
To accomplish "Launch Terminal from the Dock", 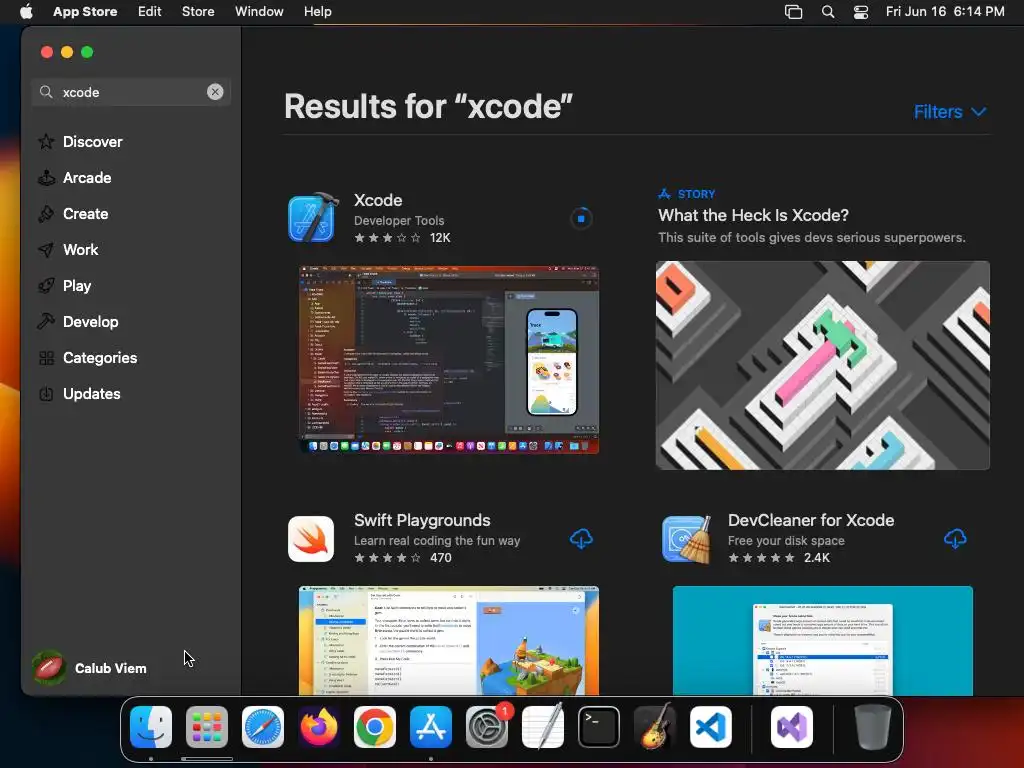I will [x=599, y=727].
